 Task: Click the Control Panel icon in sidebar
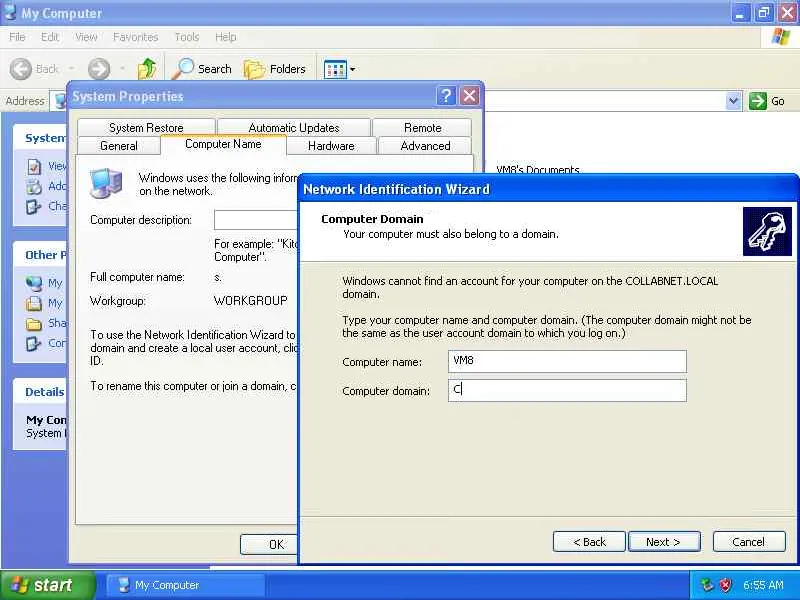coord(34,344)
